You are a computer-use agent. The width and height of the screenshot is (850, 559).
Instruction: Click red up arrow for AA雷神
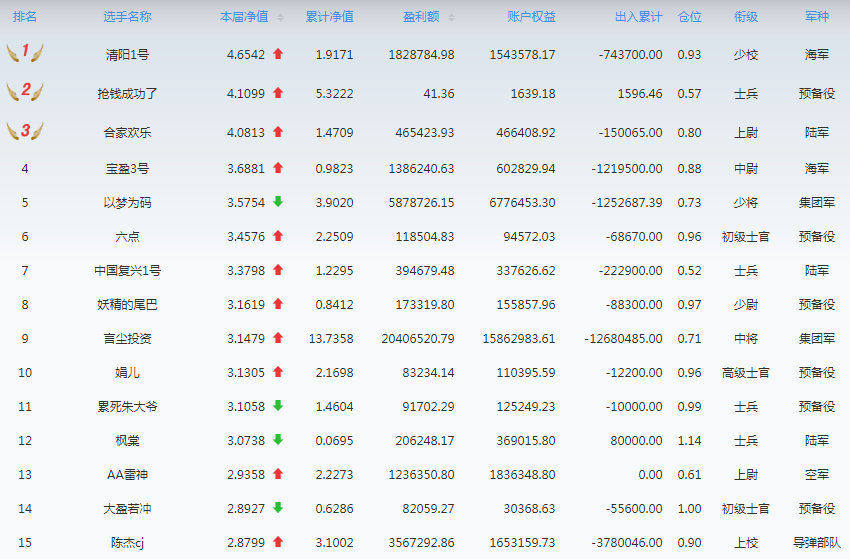pos(278,474)
